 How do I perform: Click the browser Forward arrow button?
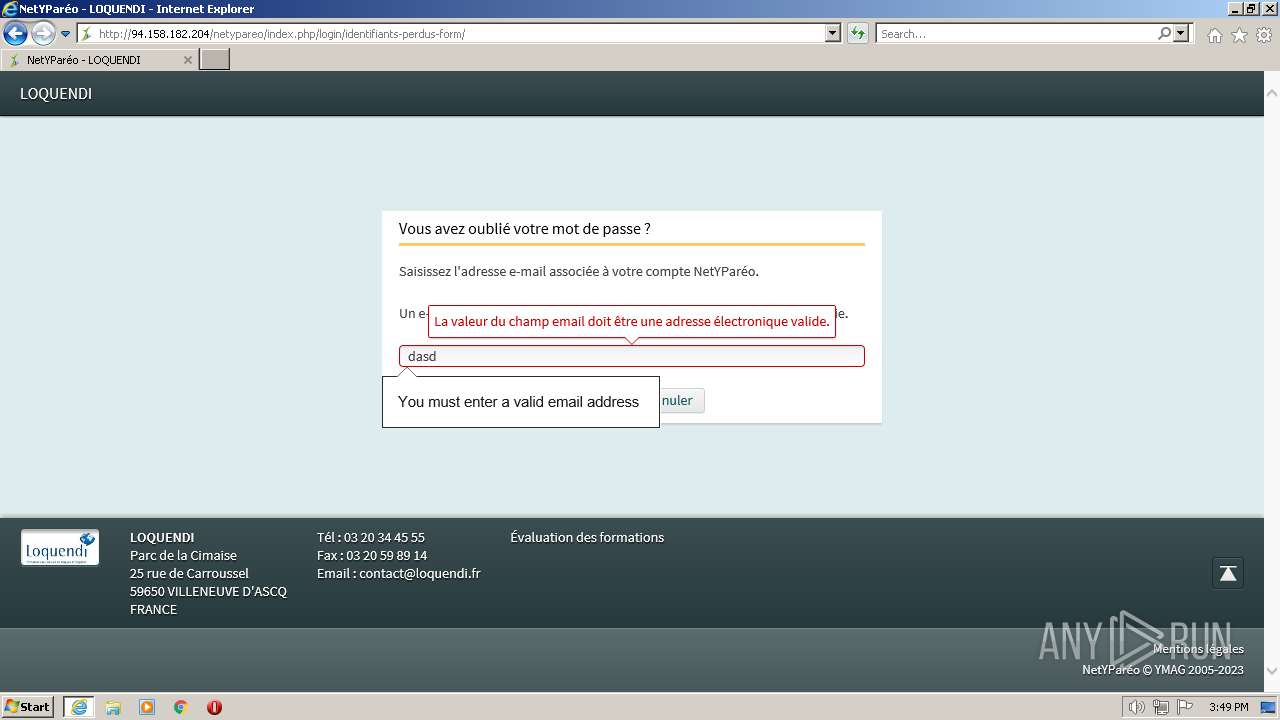[43, 34]
